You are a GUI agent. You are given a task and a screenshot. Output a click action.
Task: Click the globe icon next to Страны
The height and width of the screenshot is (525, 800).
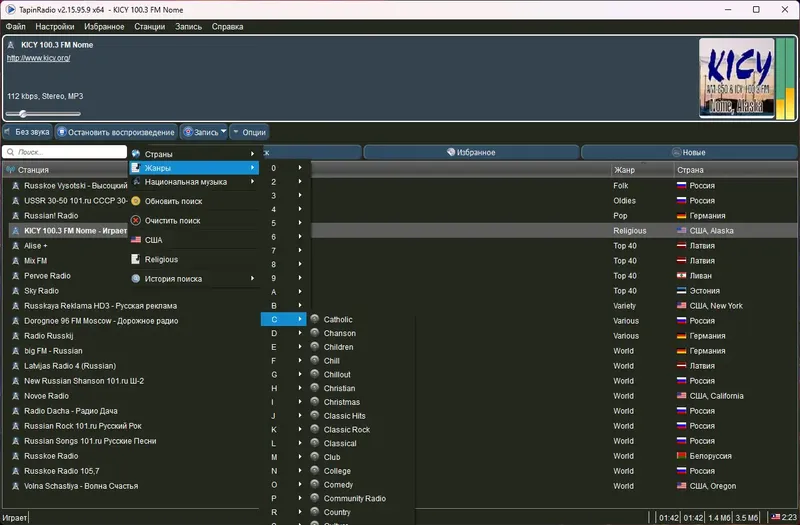pyautogui.click(x=136, y=154)
